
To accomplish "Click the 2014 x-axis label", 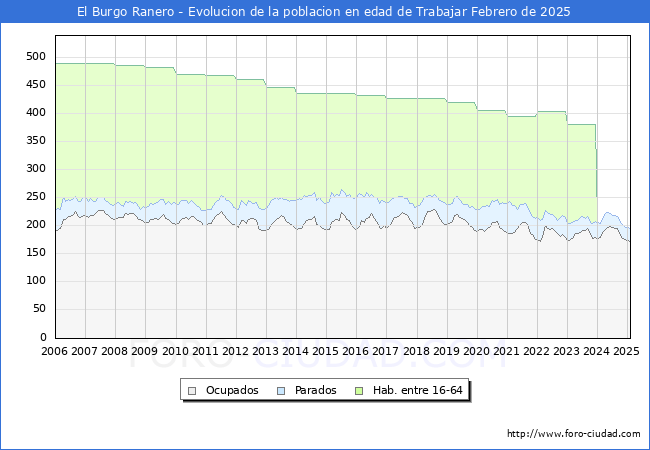I will coord(296,351).
